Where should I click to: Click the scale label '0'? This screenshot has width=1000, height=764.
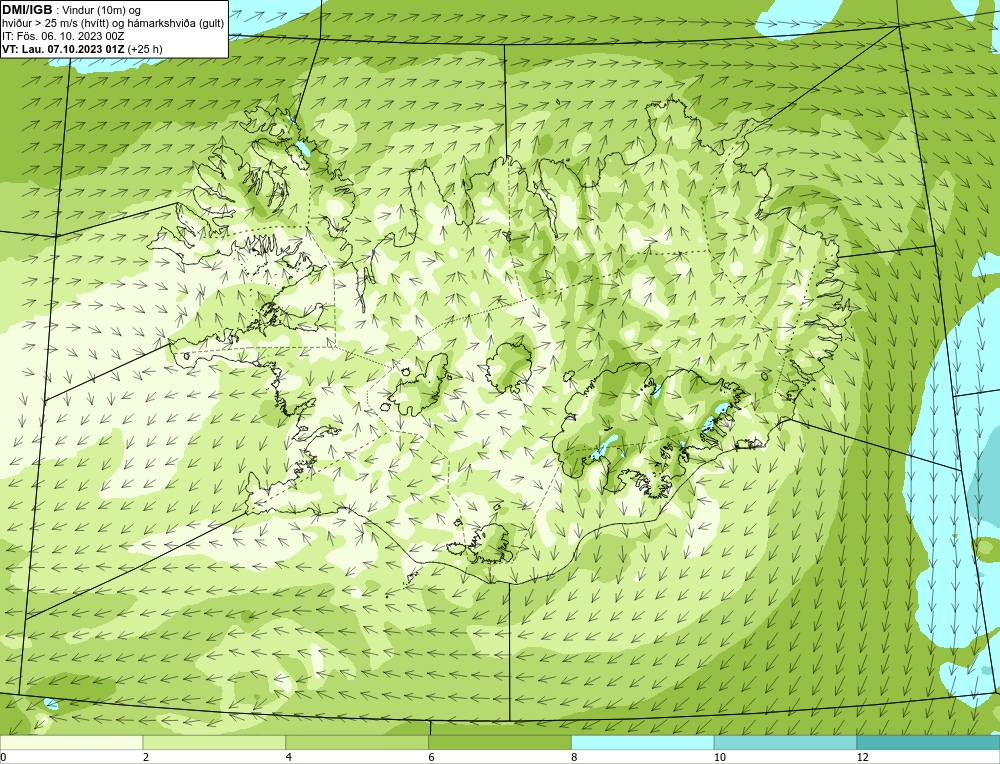(x=3, y=757)
